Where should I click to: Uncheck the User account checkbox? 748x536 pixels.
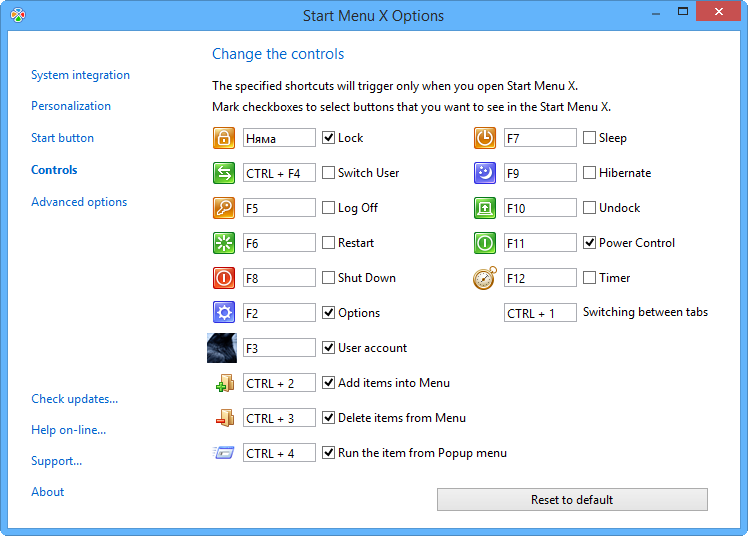pos(328,348)
